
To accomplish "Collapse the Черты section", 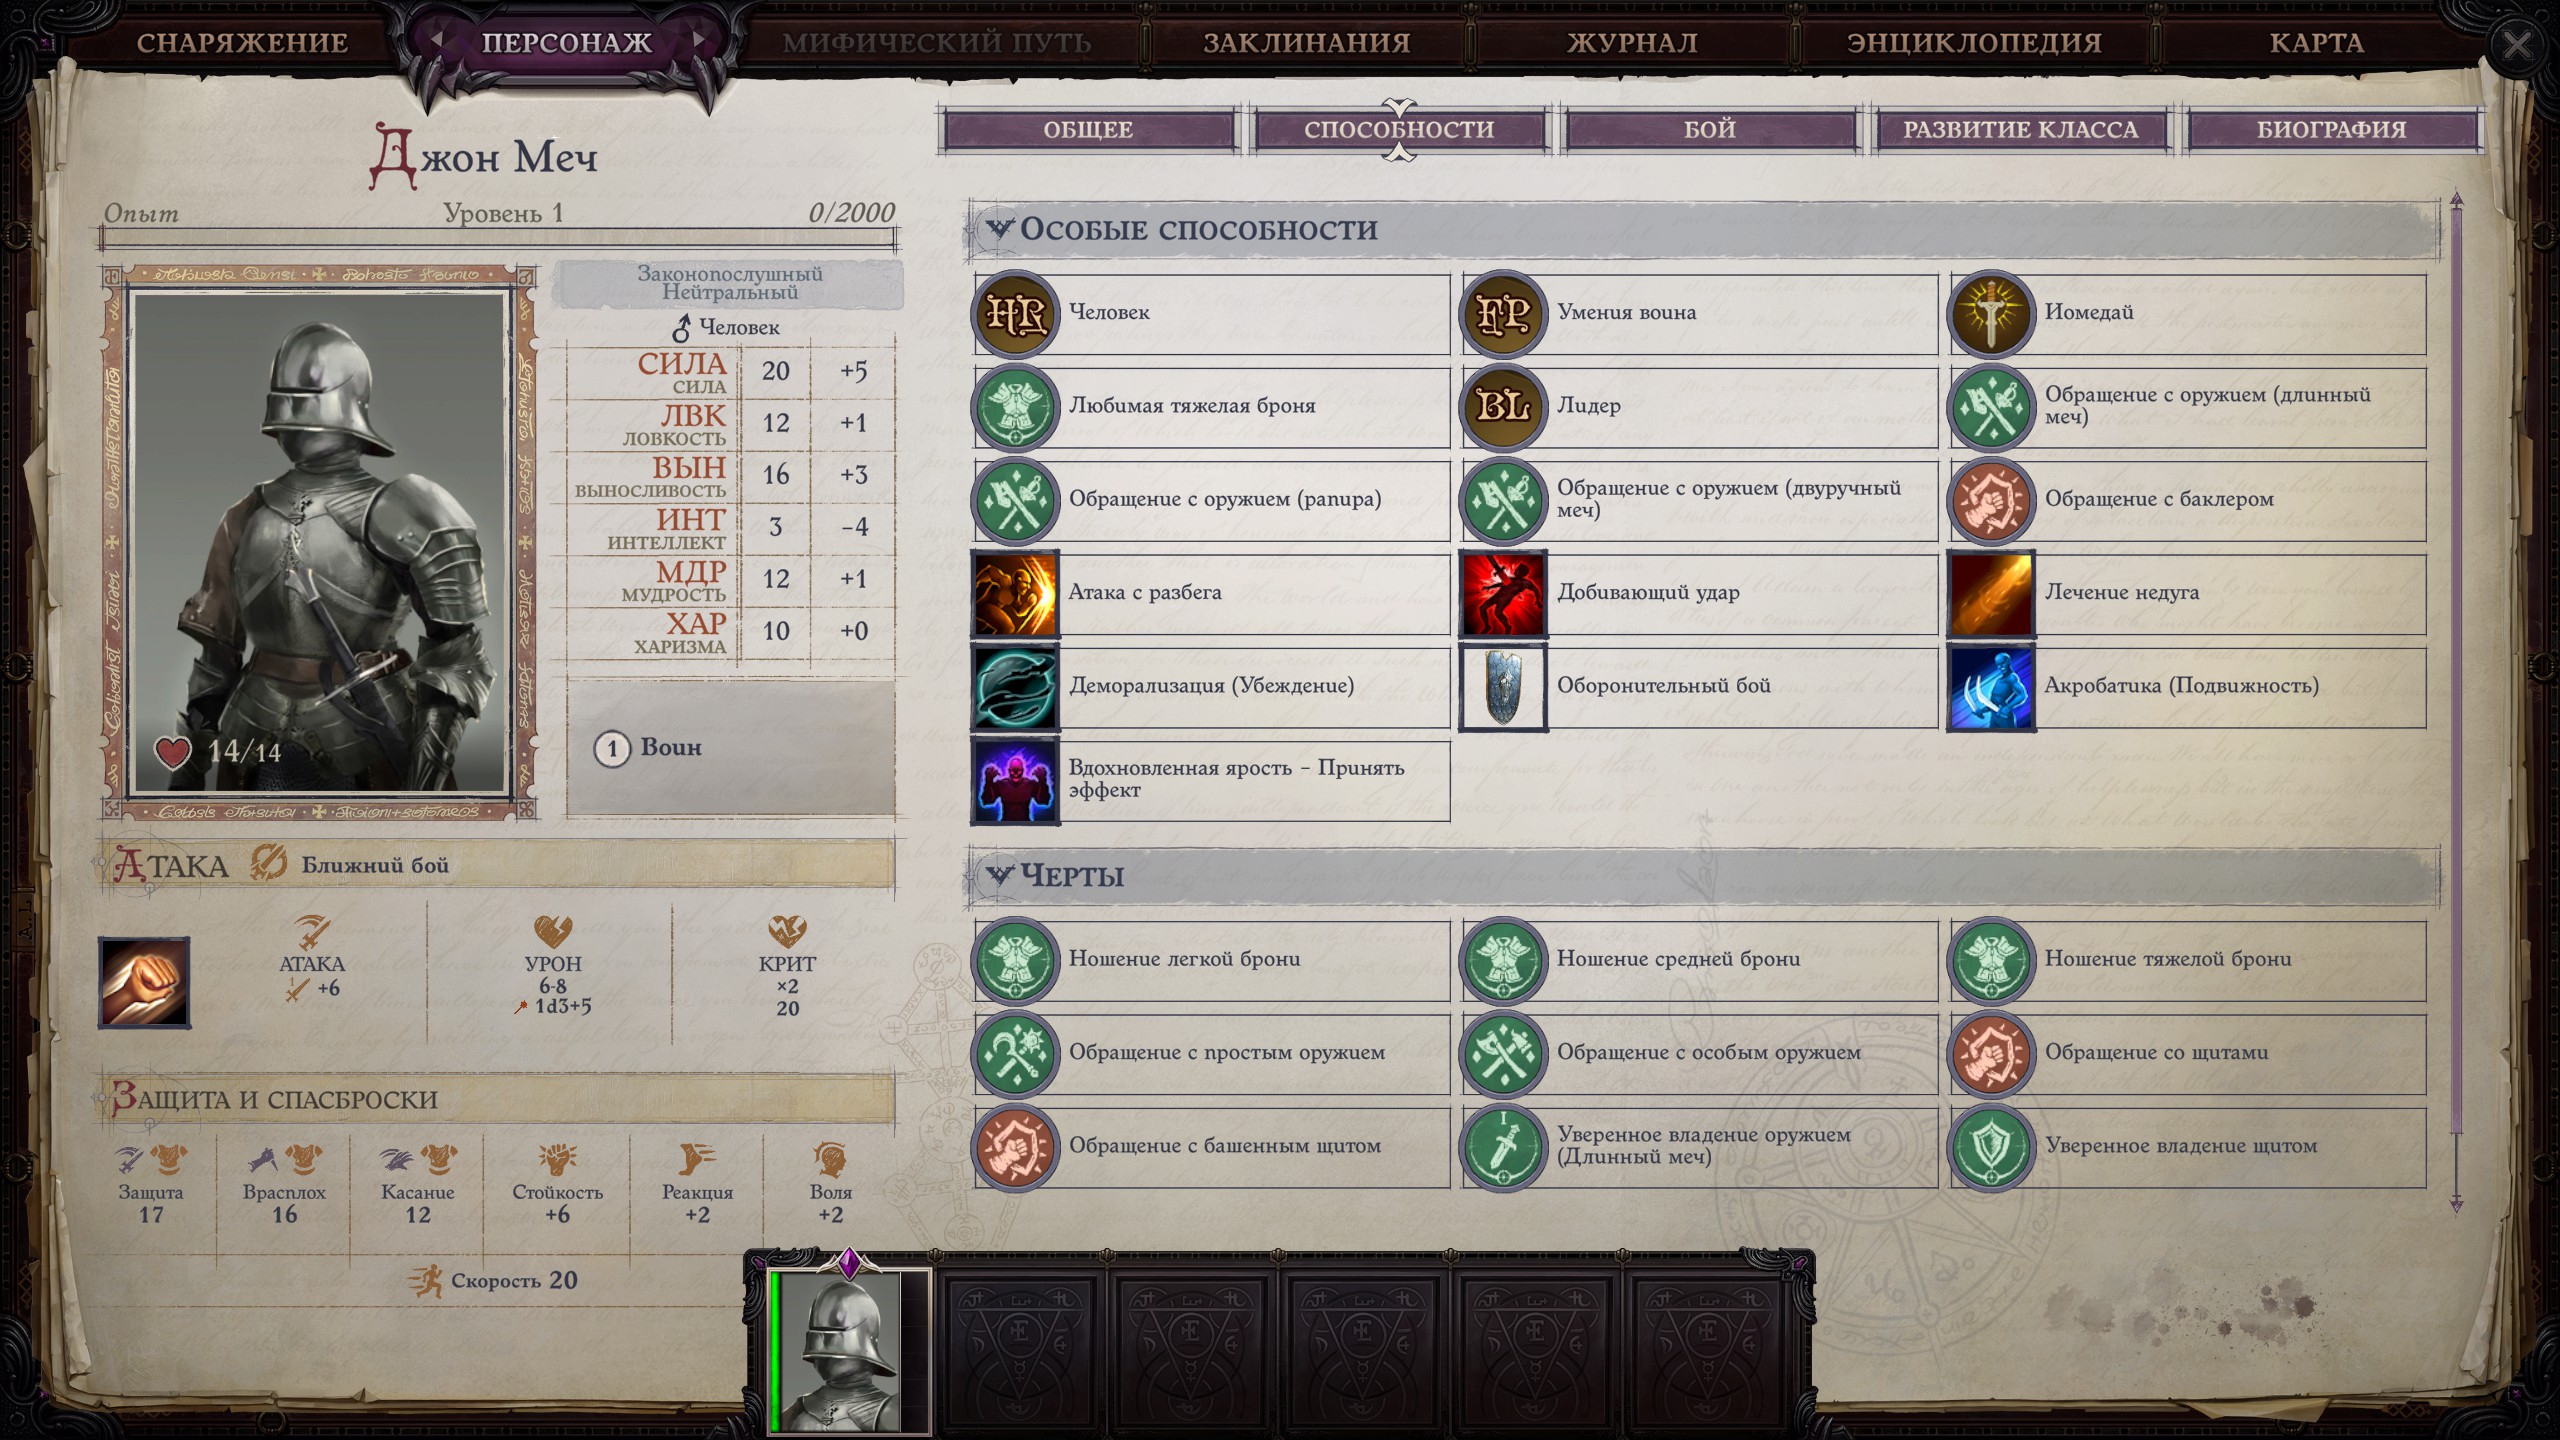I will 998,875.
